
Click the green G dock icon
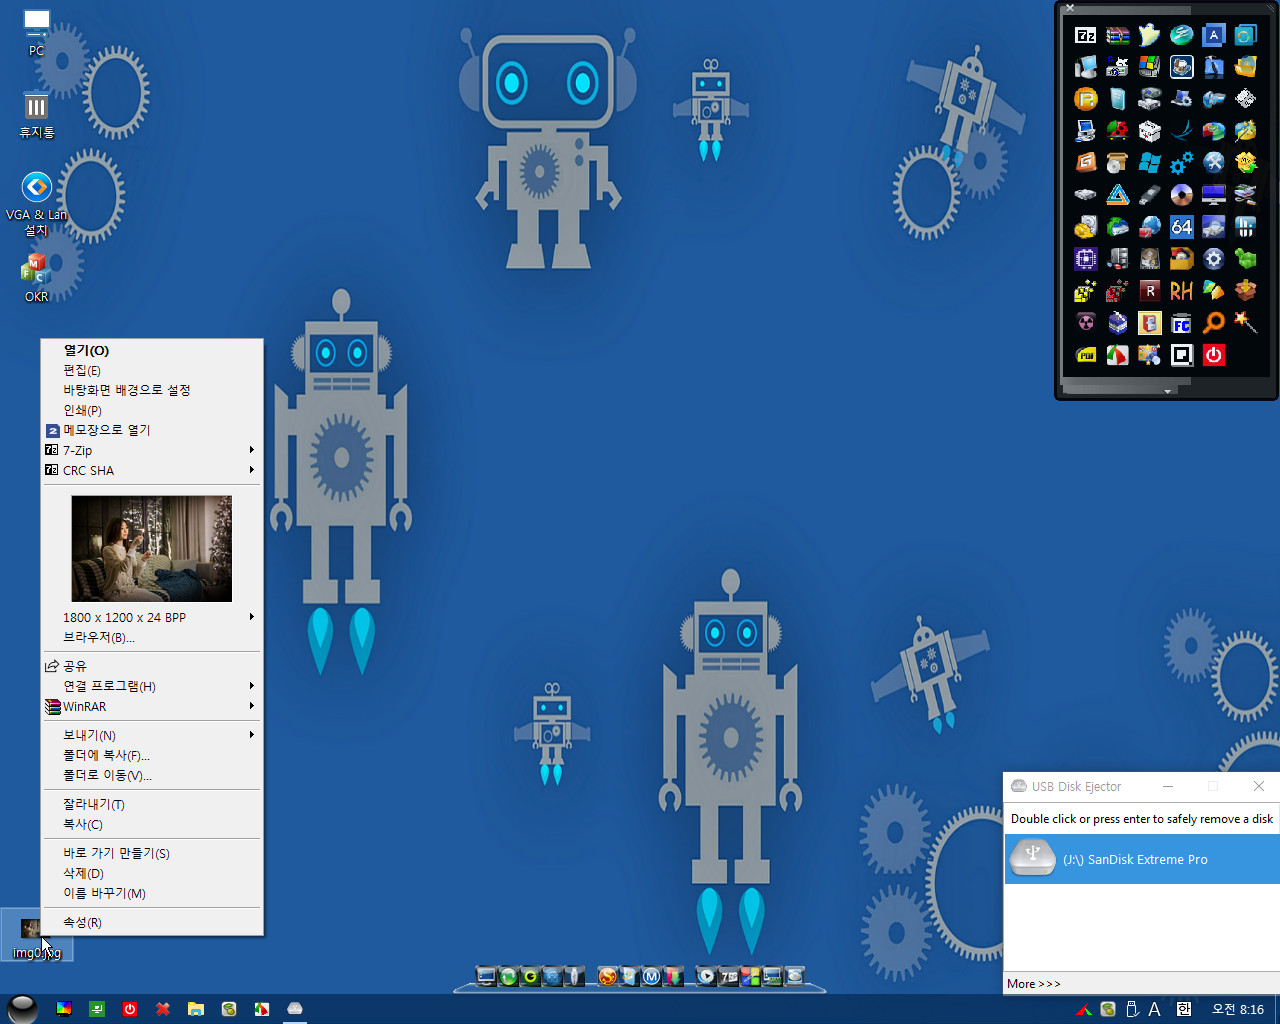[x=530, y=976]
